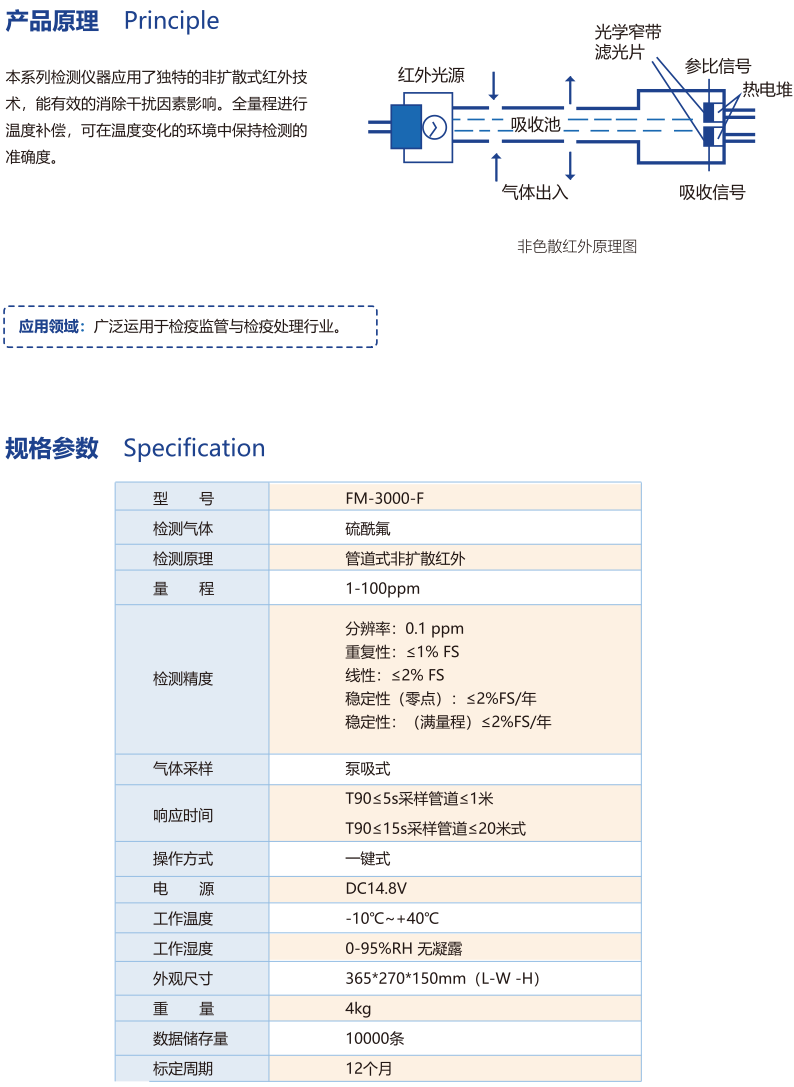Click the 气体出入 label below the diagram

coord(534,192)
